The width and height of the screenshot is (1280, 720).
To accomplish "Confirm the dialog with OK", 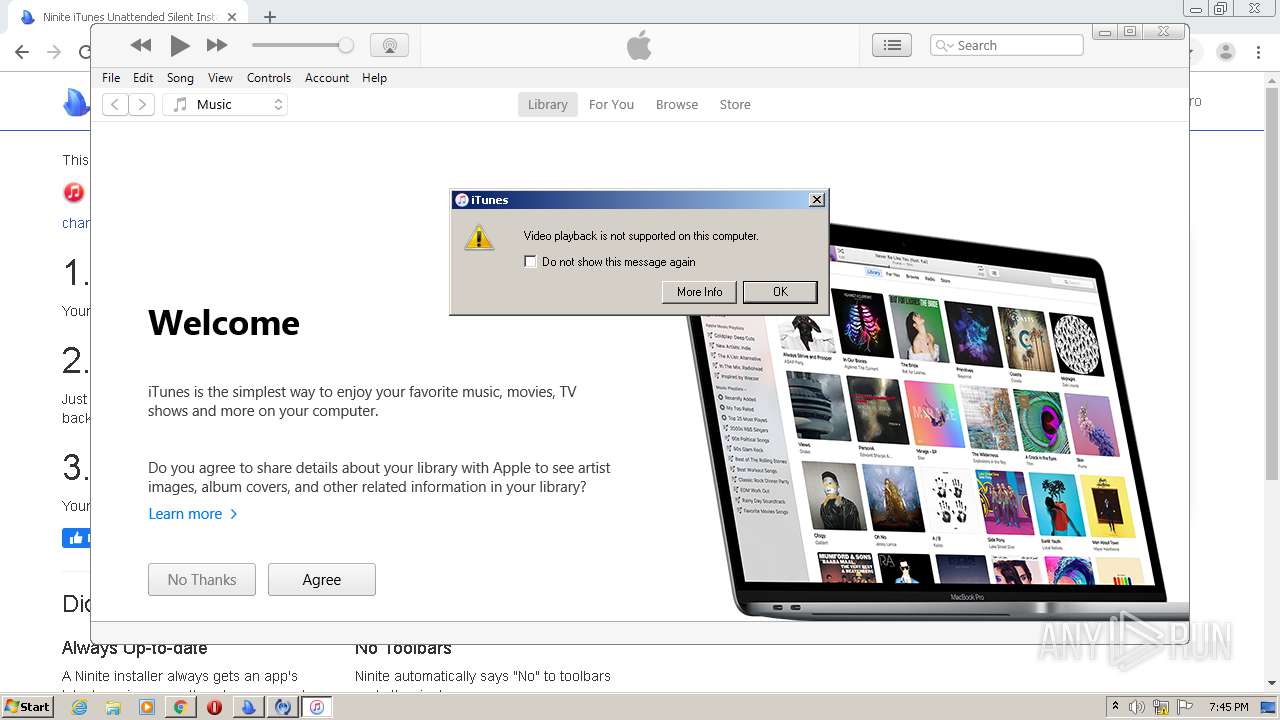I will coord(780,292).
